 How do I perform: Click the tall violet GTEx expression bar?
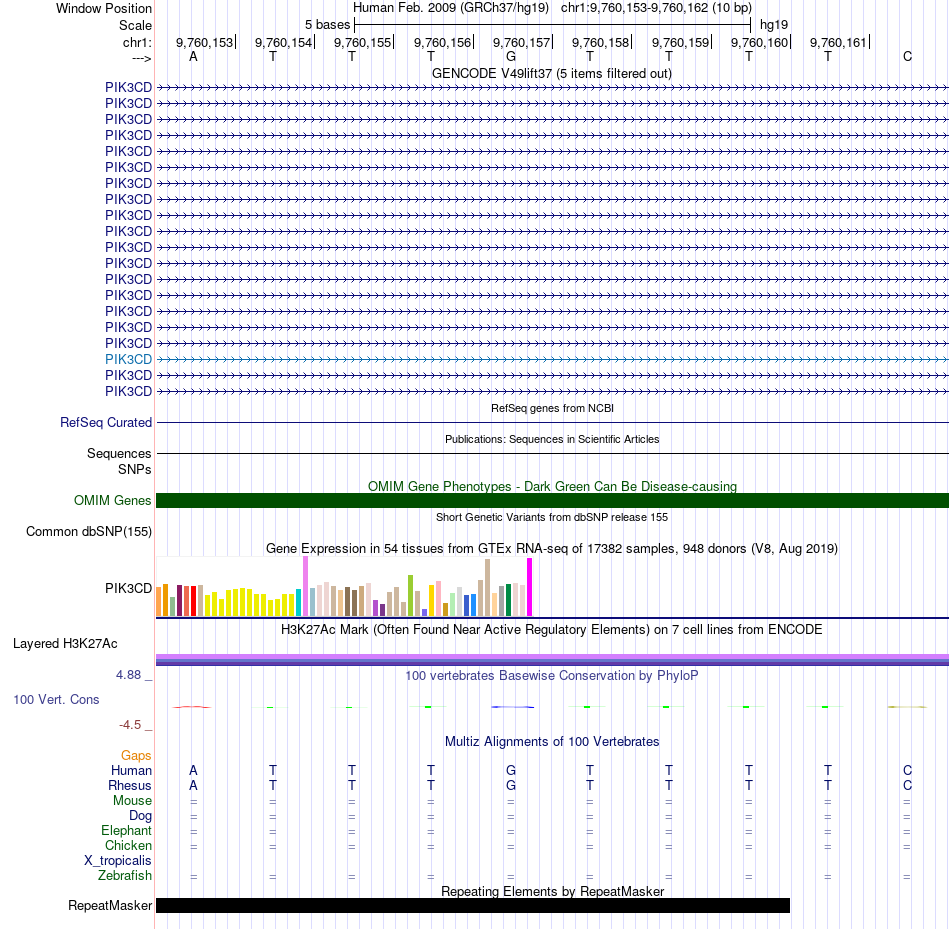[305, 586]
